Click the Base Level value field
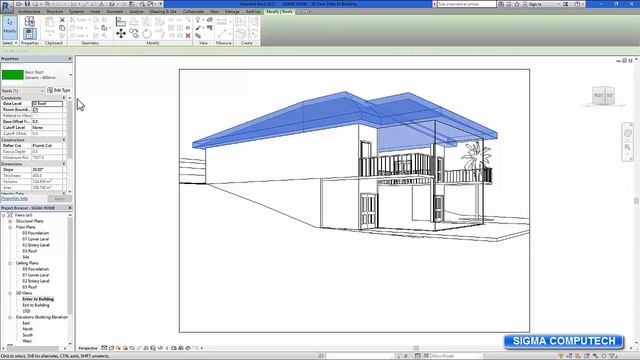640x360 pixels. (x=47, y=104)
